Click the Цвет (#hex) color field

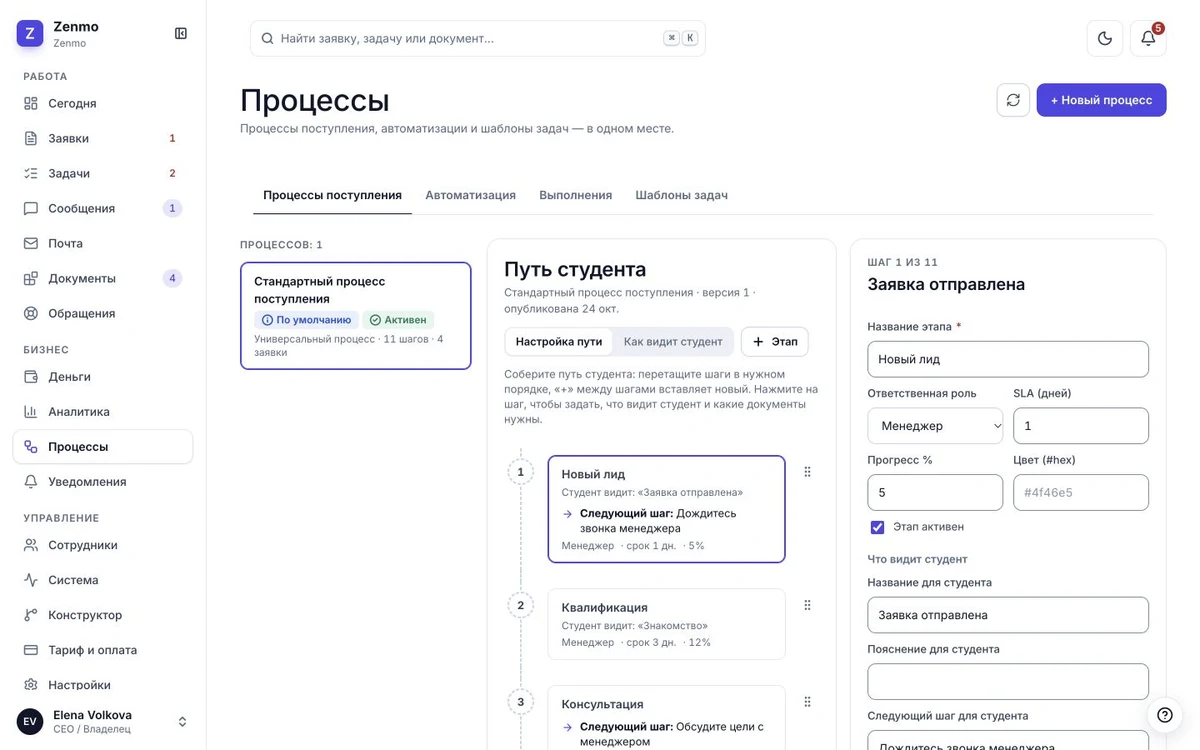(1081, 493)
